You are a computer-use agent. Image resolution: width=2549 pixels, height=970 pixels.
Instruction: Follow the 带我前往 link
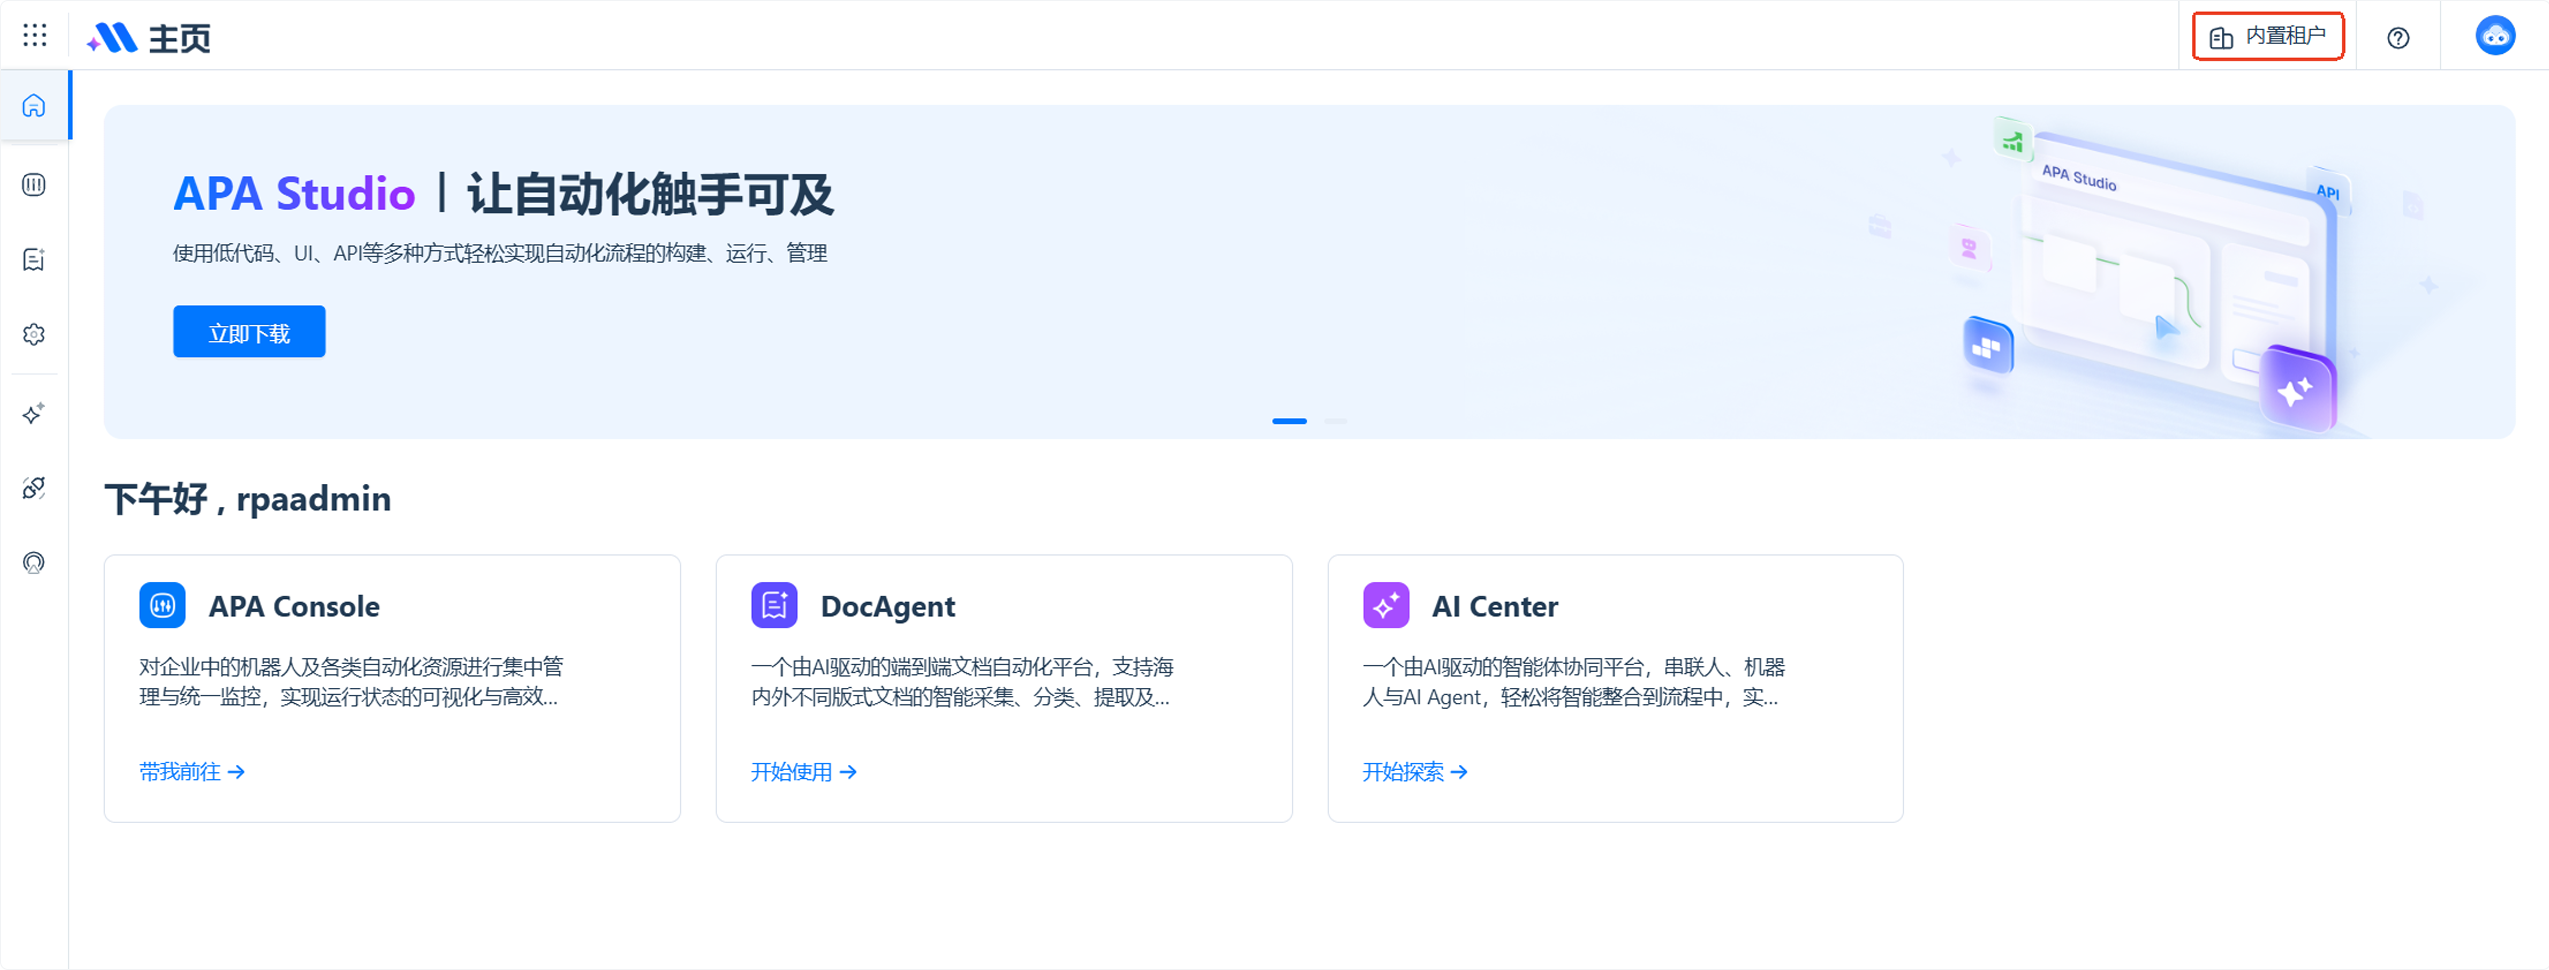pyautogui.click(x=192, y=772)
